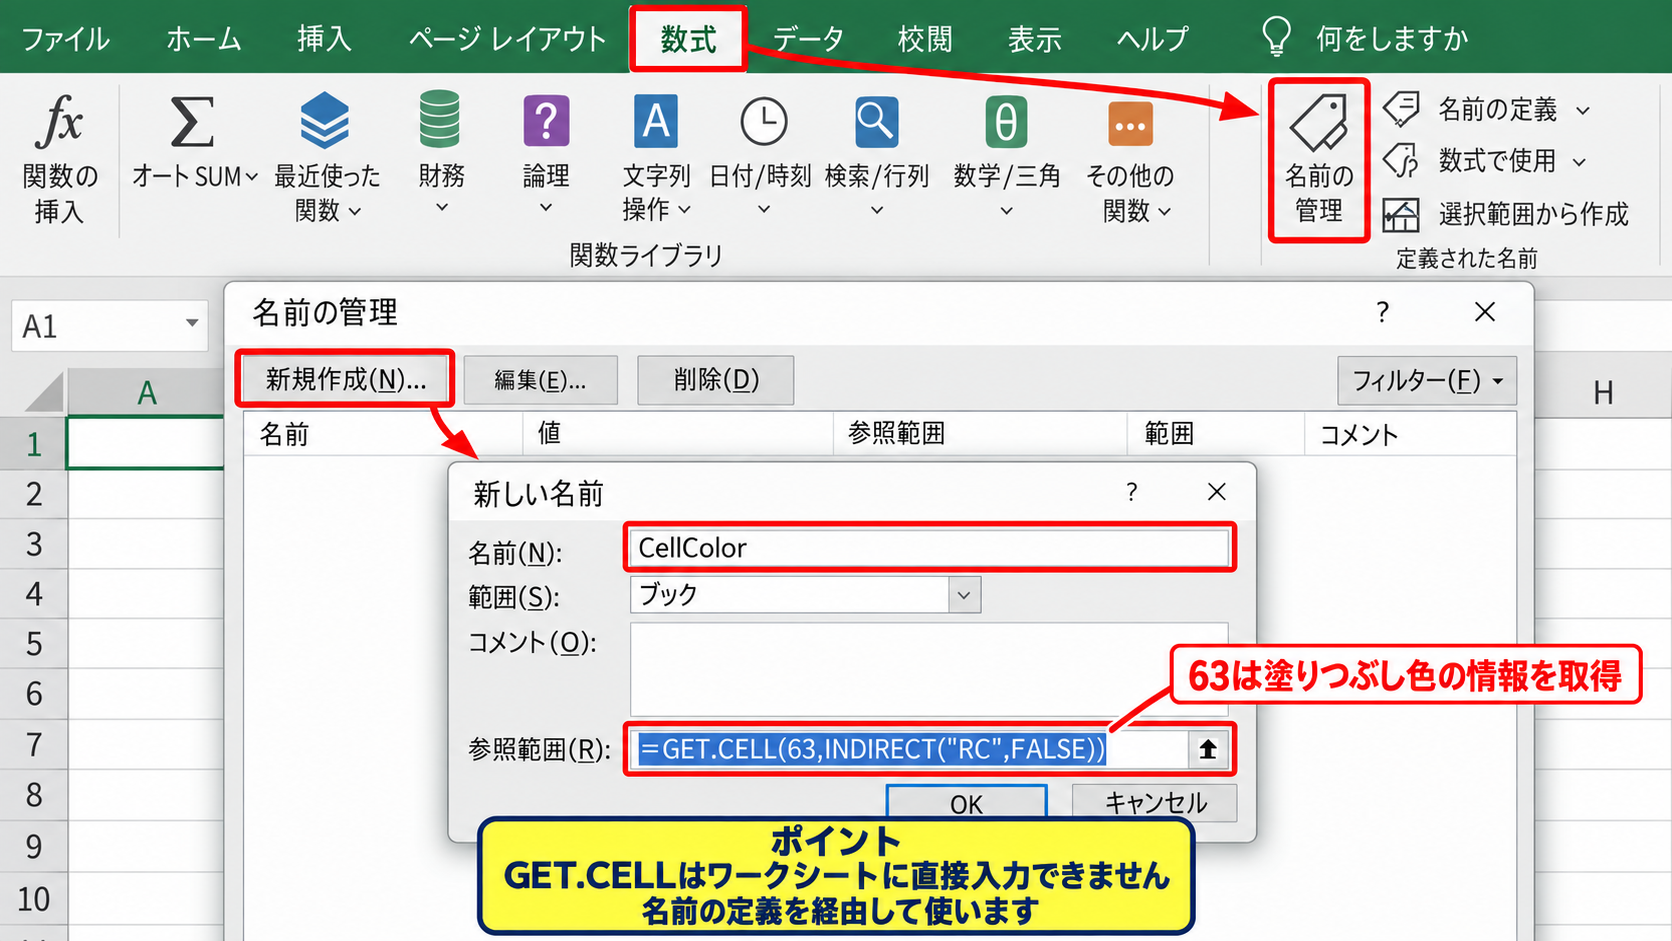Open the 論理 functions icon
The width and height of the screenshot is (1672, 941).
point(546,121)
